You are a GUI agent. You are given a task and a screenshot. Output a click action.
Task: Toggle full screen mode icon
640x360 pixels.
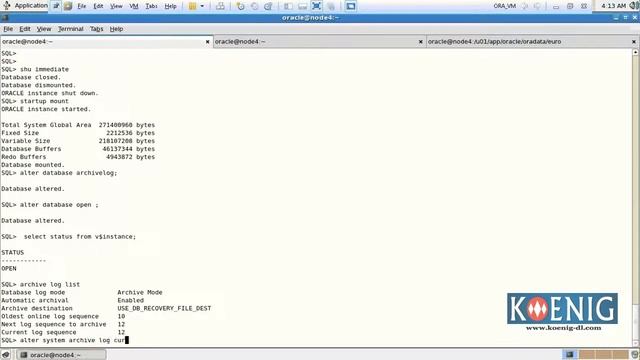point(316,6)
